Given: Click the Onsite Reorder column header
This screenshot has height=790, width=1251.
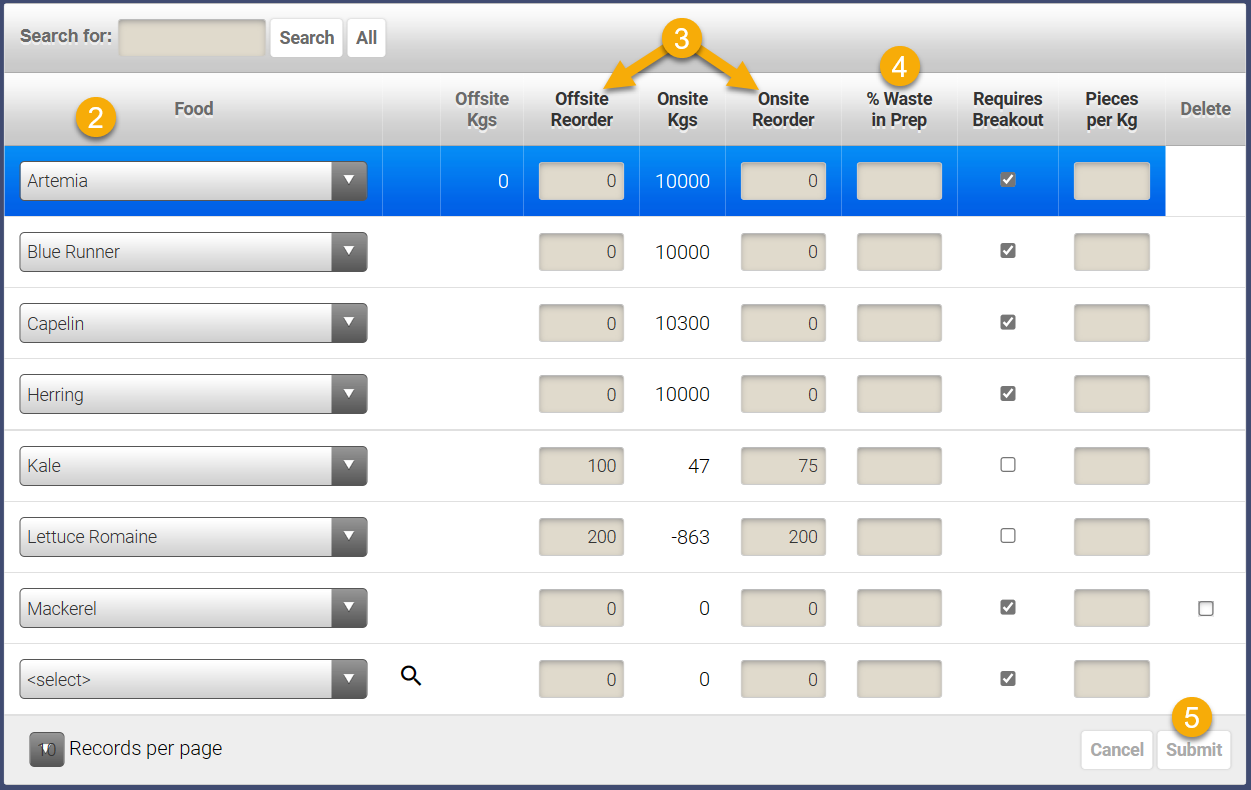Looking at the screenshot, I should coord(783,109).
